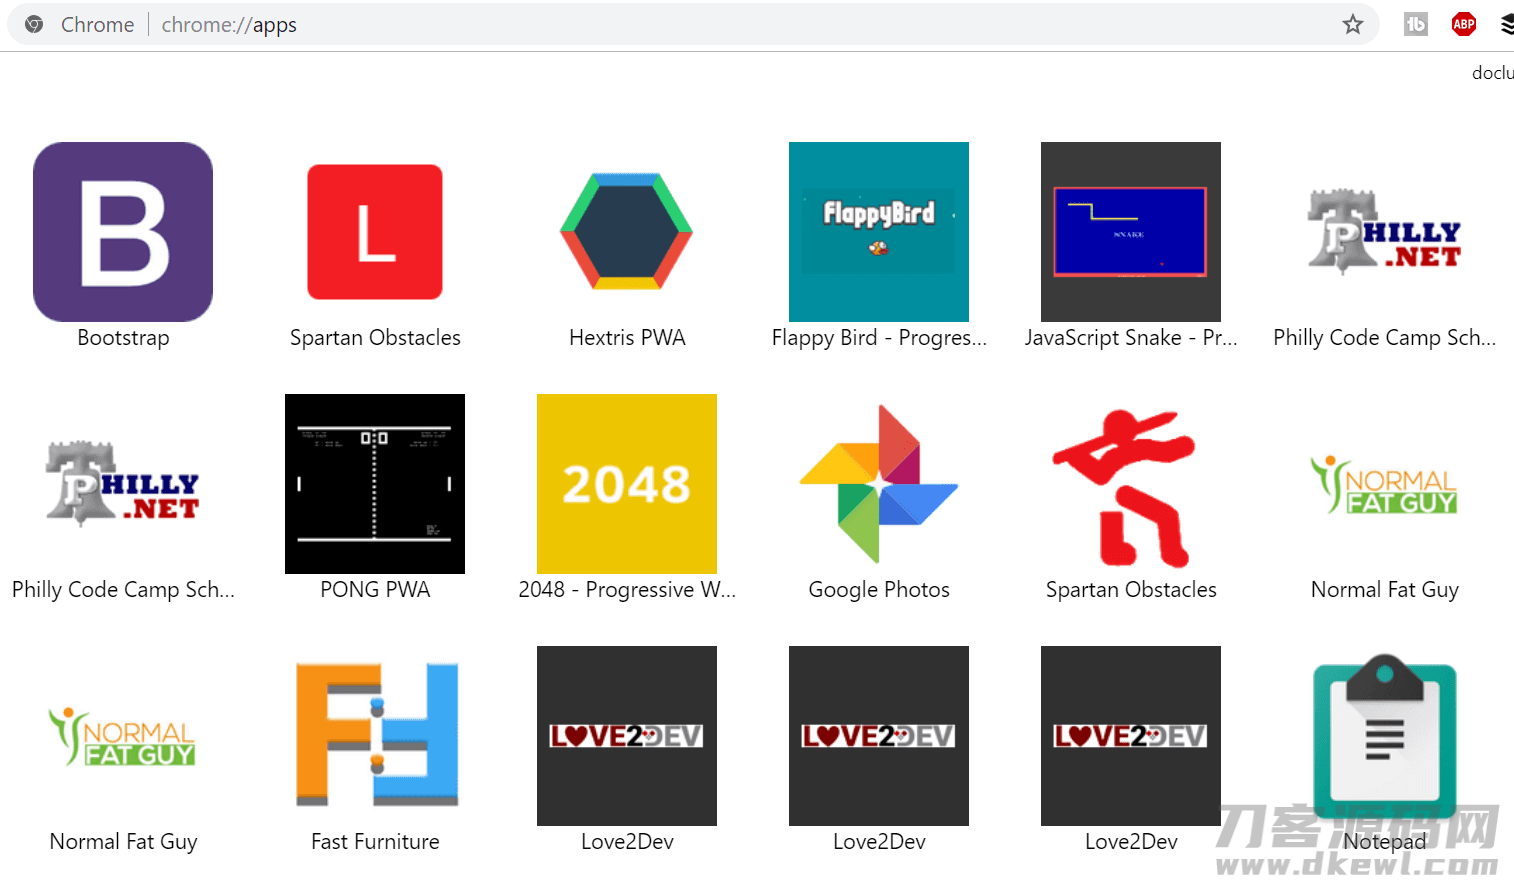1514x882 pixels.
Task: Open Philly Code Camp beside PONG PWA
Action: tap(123, 484)
